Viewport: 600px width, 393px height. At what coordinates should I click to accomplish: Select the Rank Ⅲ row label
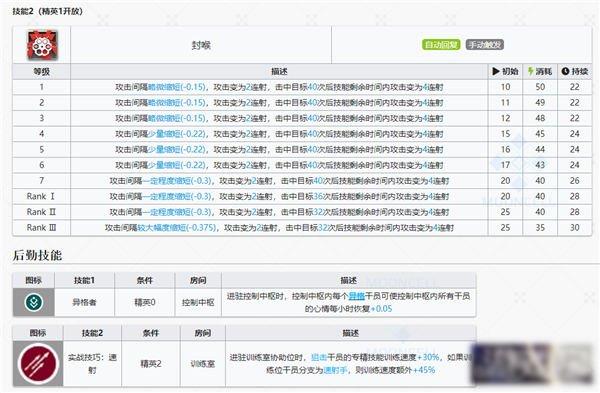(x=41, y=227)
